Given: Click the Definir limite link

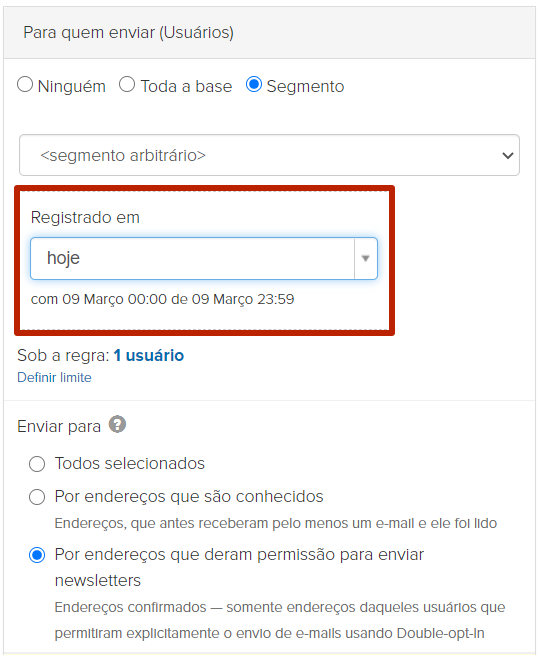Looking at the screenshot, I should [54, 378].
